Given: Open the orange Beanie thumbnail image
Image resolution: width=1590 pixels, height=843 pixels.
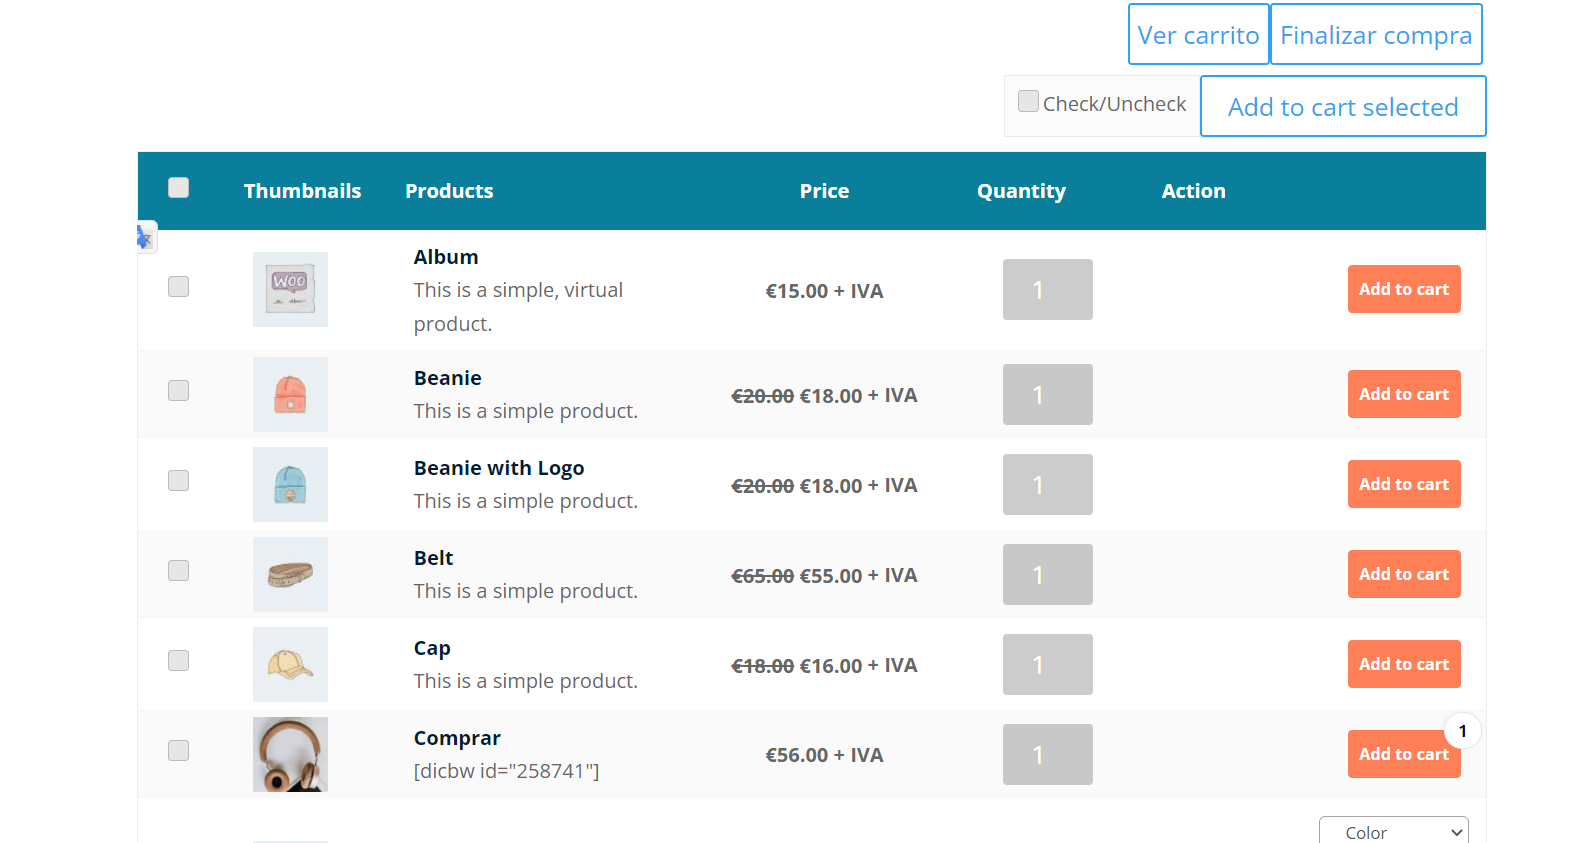Looking at the screenshot, I should click(x=290, y=394).
